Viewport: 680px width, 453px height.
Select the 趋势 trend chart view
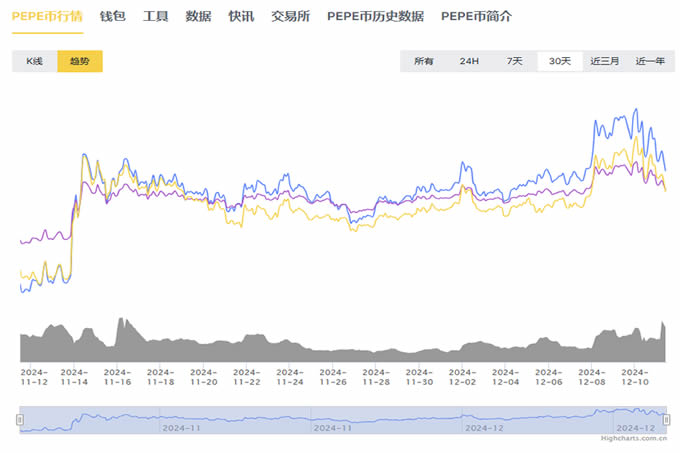(80, 61)
